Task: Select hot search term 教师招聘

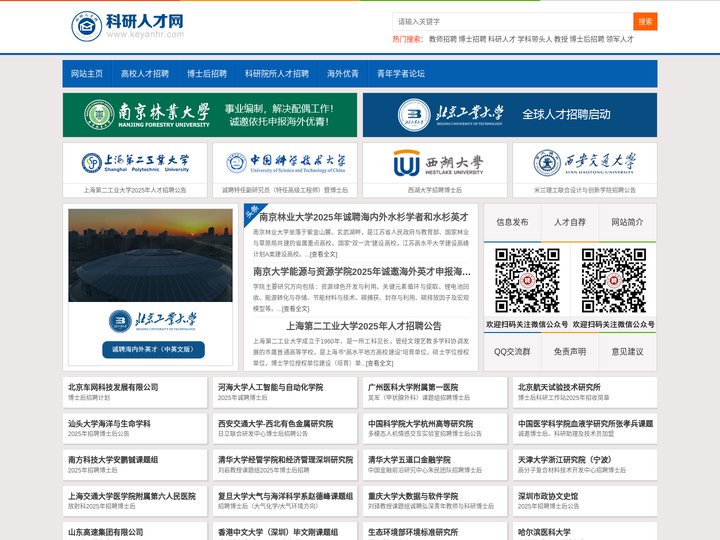Action: (x=443, y=39)
